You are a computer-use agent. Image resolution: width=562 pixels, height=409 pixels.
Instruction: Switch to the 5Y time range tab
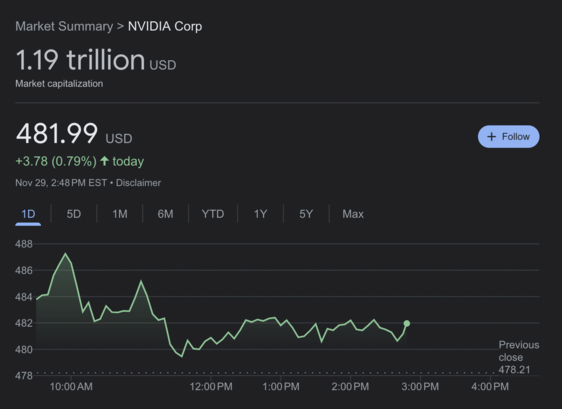pos(306,214)
